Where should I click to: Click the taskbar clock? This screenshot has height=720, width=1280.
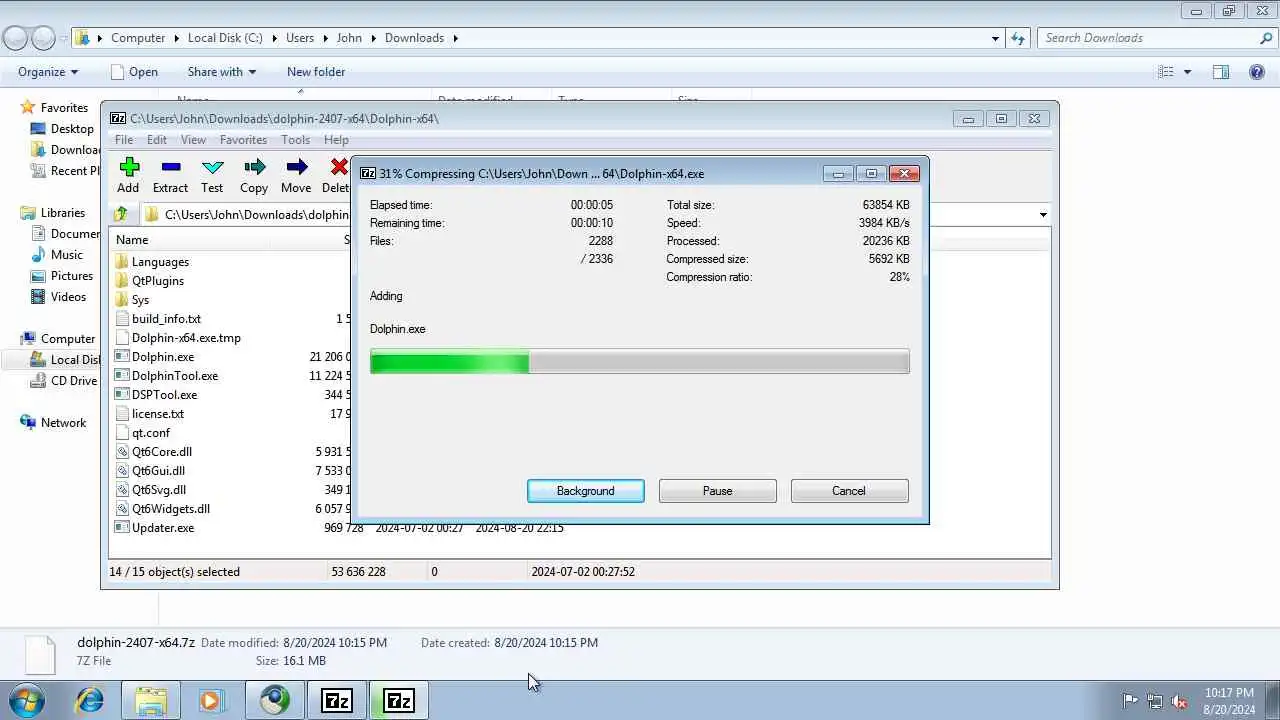(1229, 701)
